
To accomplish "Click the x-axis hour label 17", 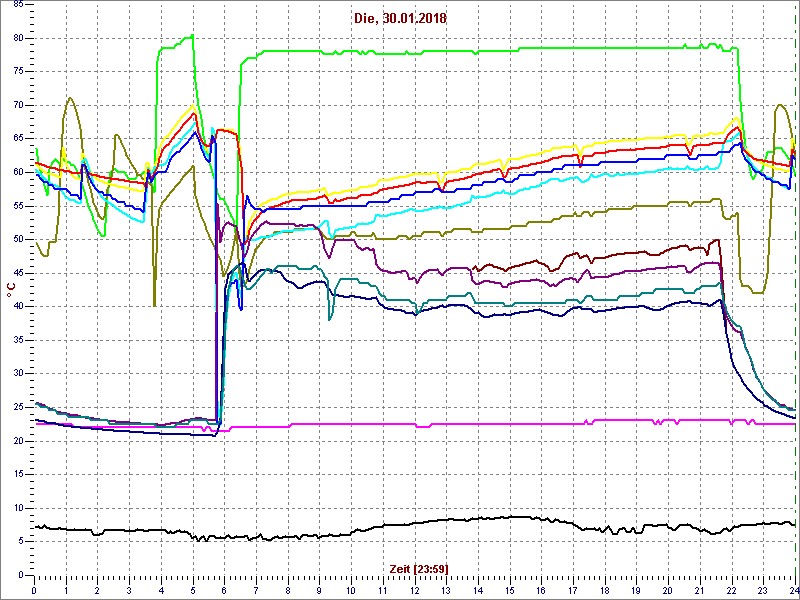I will [573, 590].
